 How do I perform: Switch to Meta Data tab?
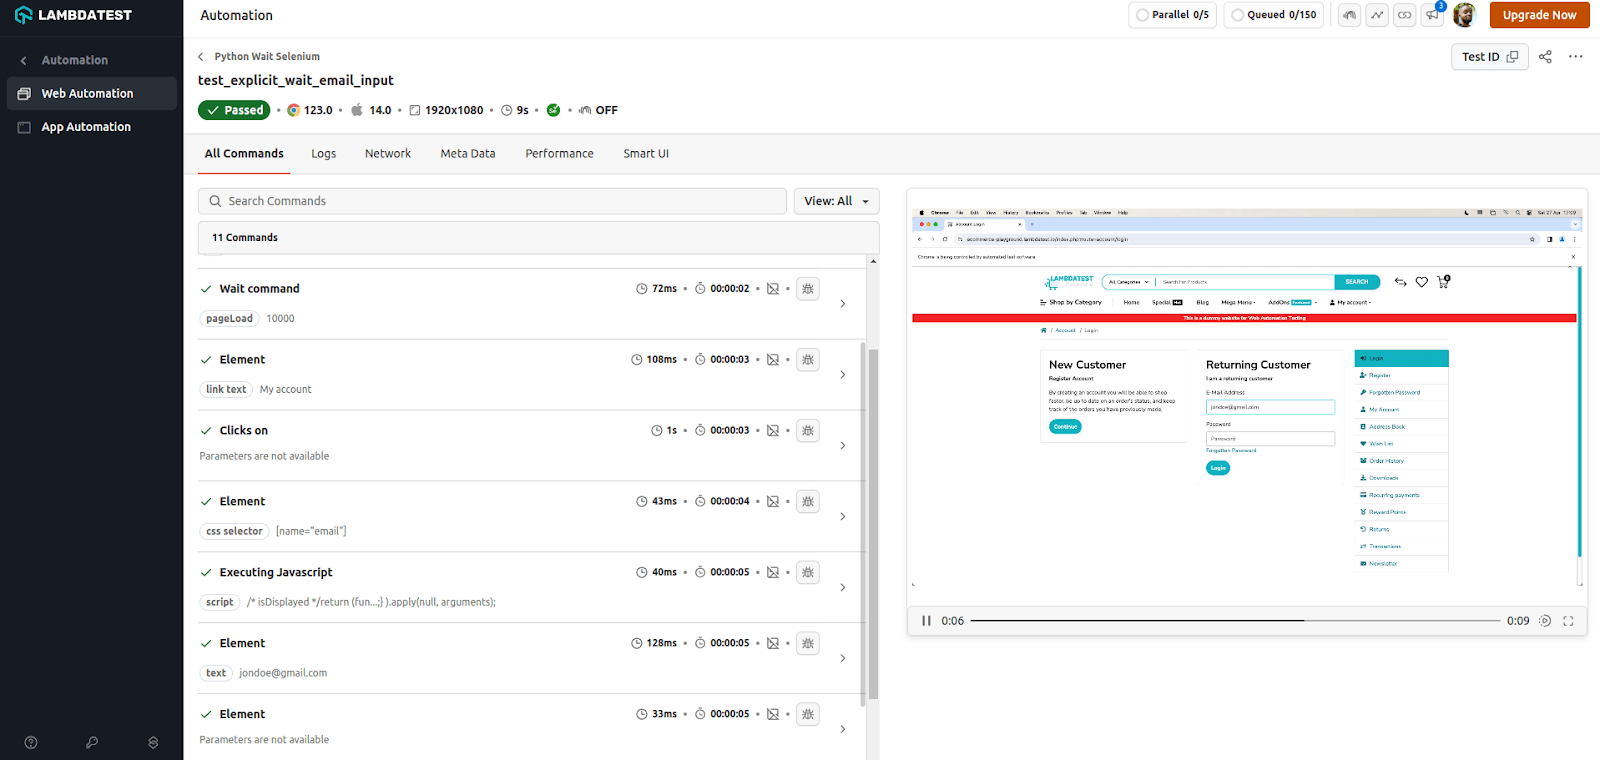point(468,154)
